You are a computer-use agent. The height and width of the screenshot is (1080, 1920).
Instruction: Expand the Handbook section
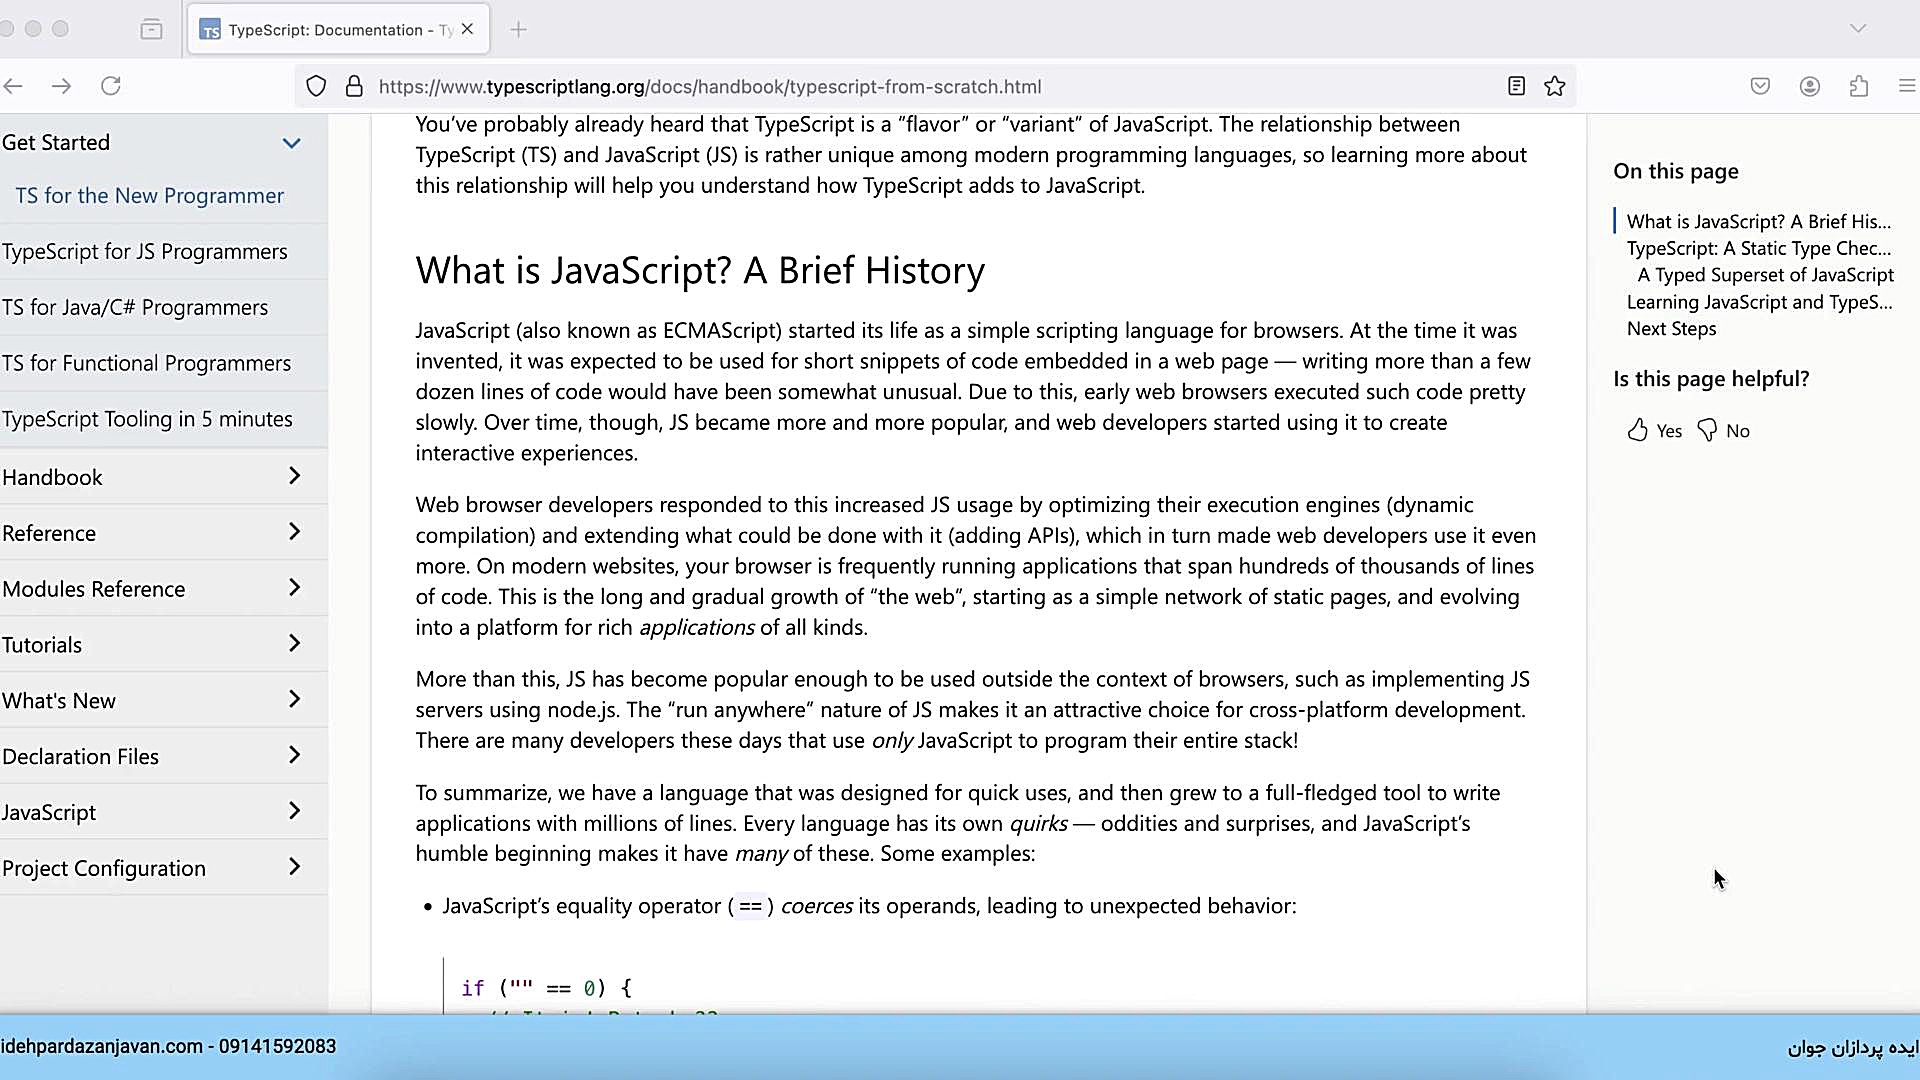[x=164, y=477]
